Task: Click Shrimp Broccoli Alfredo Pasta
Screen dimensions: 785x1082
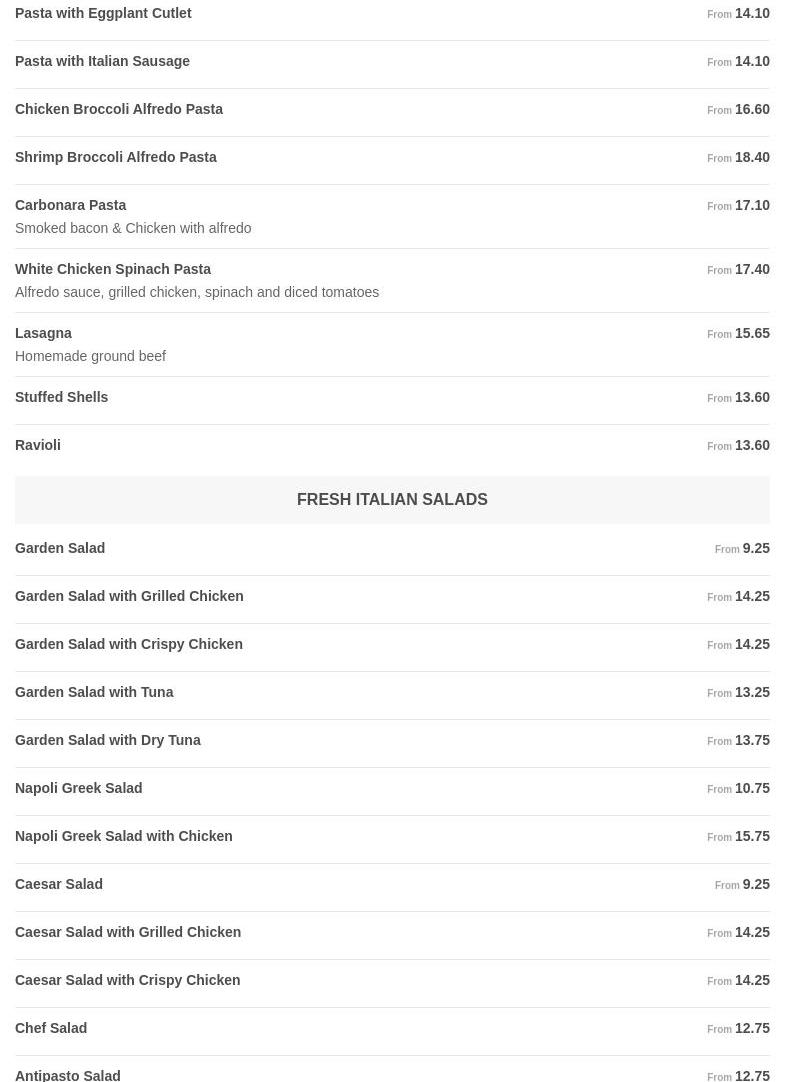Action: coord(116,158)
